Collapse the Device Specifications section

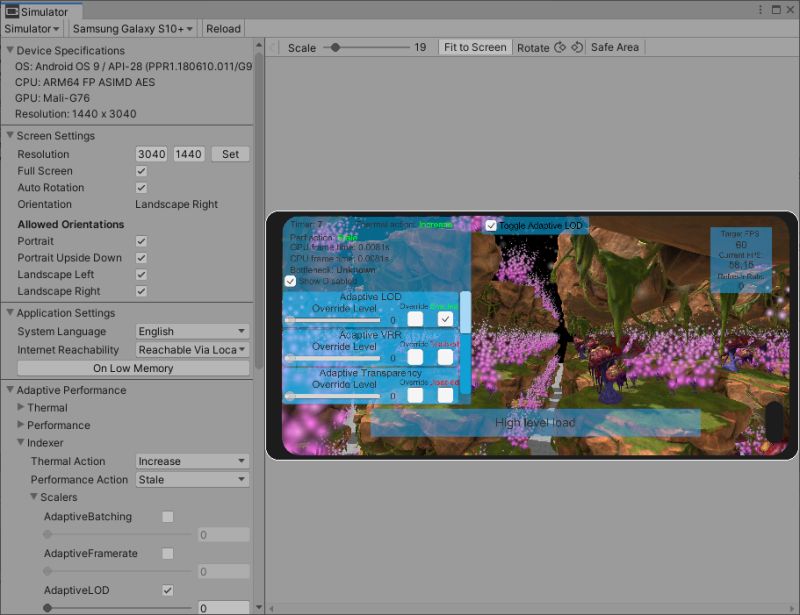[x=10, y=50]
